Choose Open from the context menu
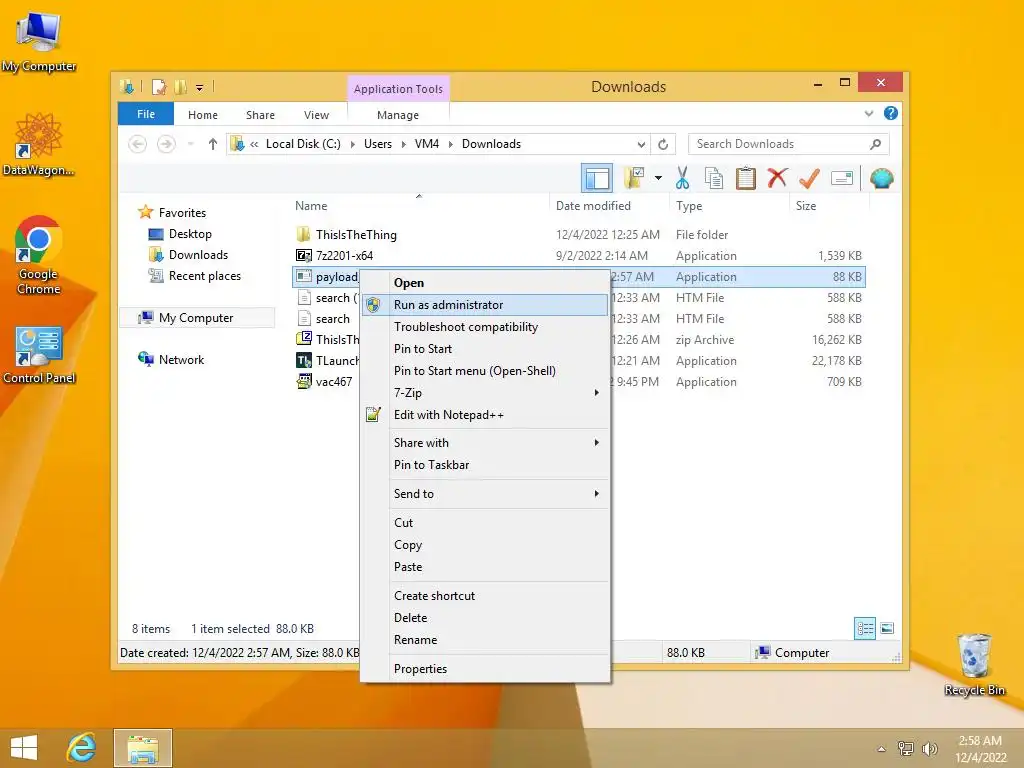This screenshot has height=768, width=1024. pyautogui.click(x=485, y=283)
